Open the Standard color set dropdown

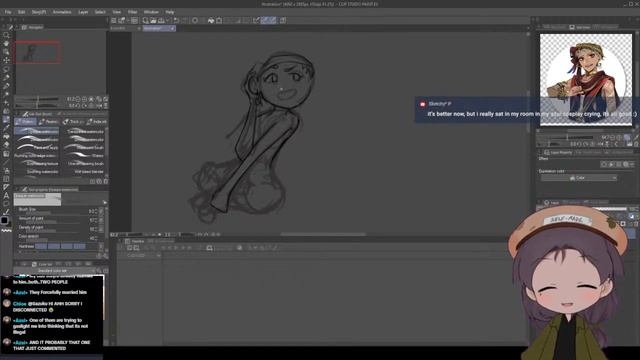[x=55, y=271]
